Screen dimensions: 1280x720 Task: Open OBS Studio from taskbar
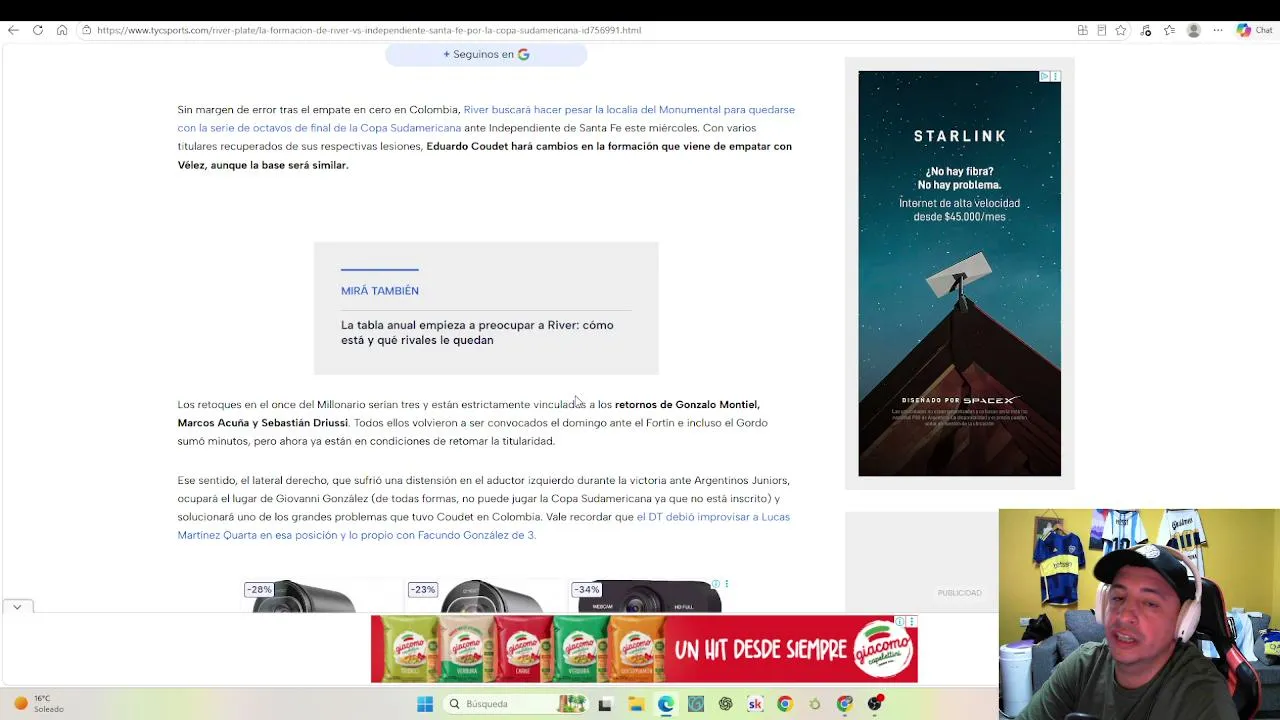(x=875, y=704)
